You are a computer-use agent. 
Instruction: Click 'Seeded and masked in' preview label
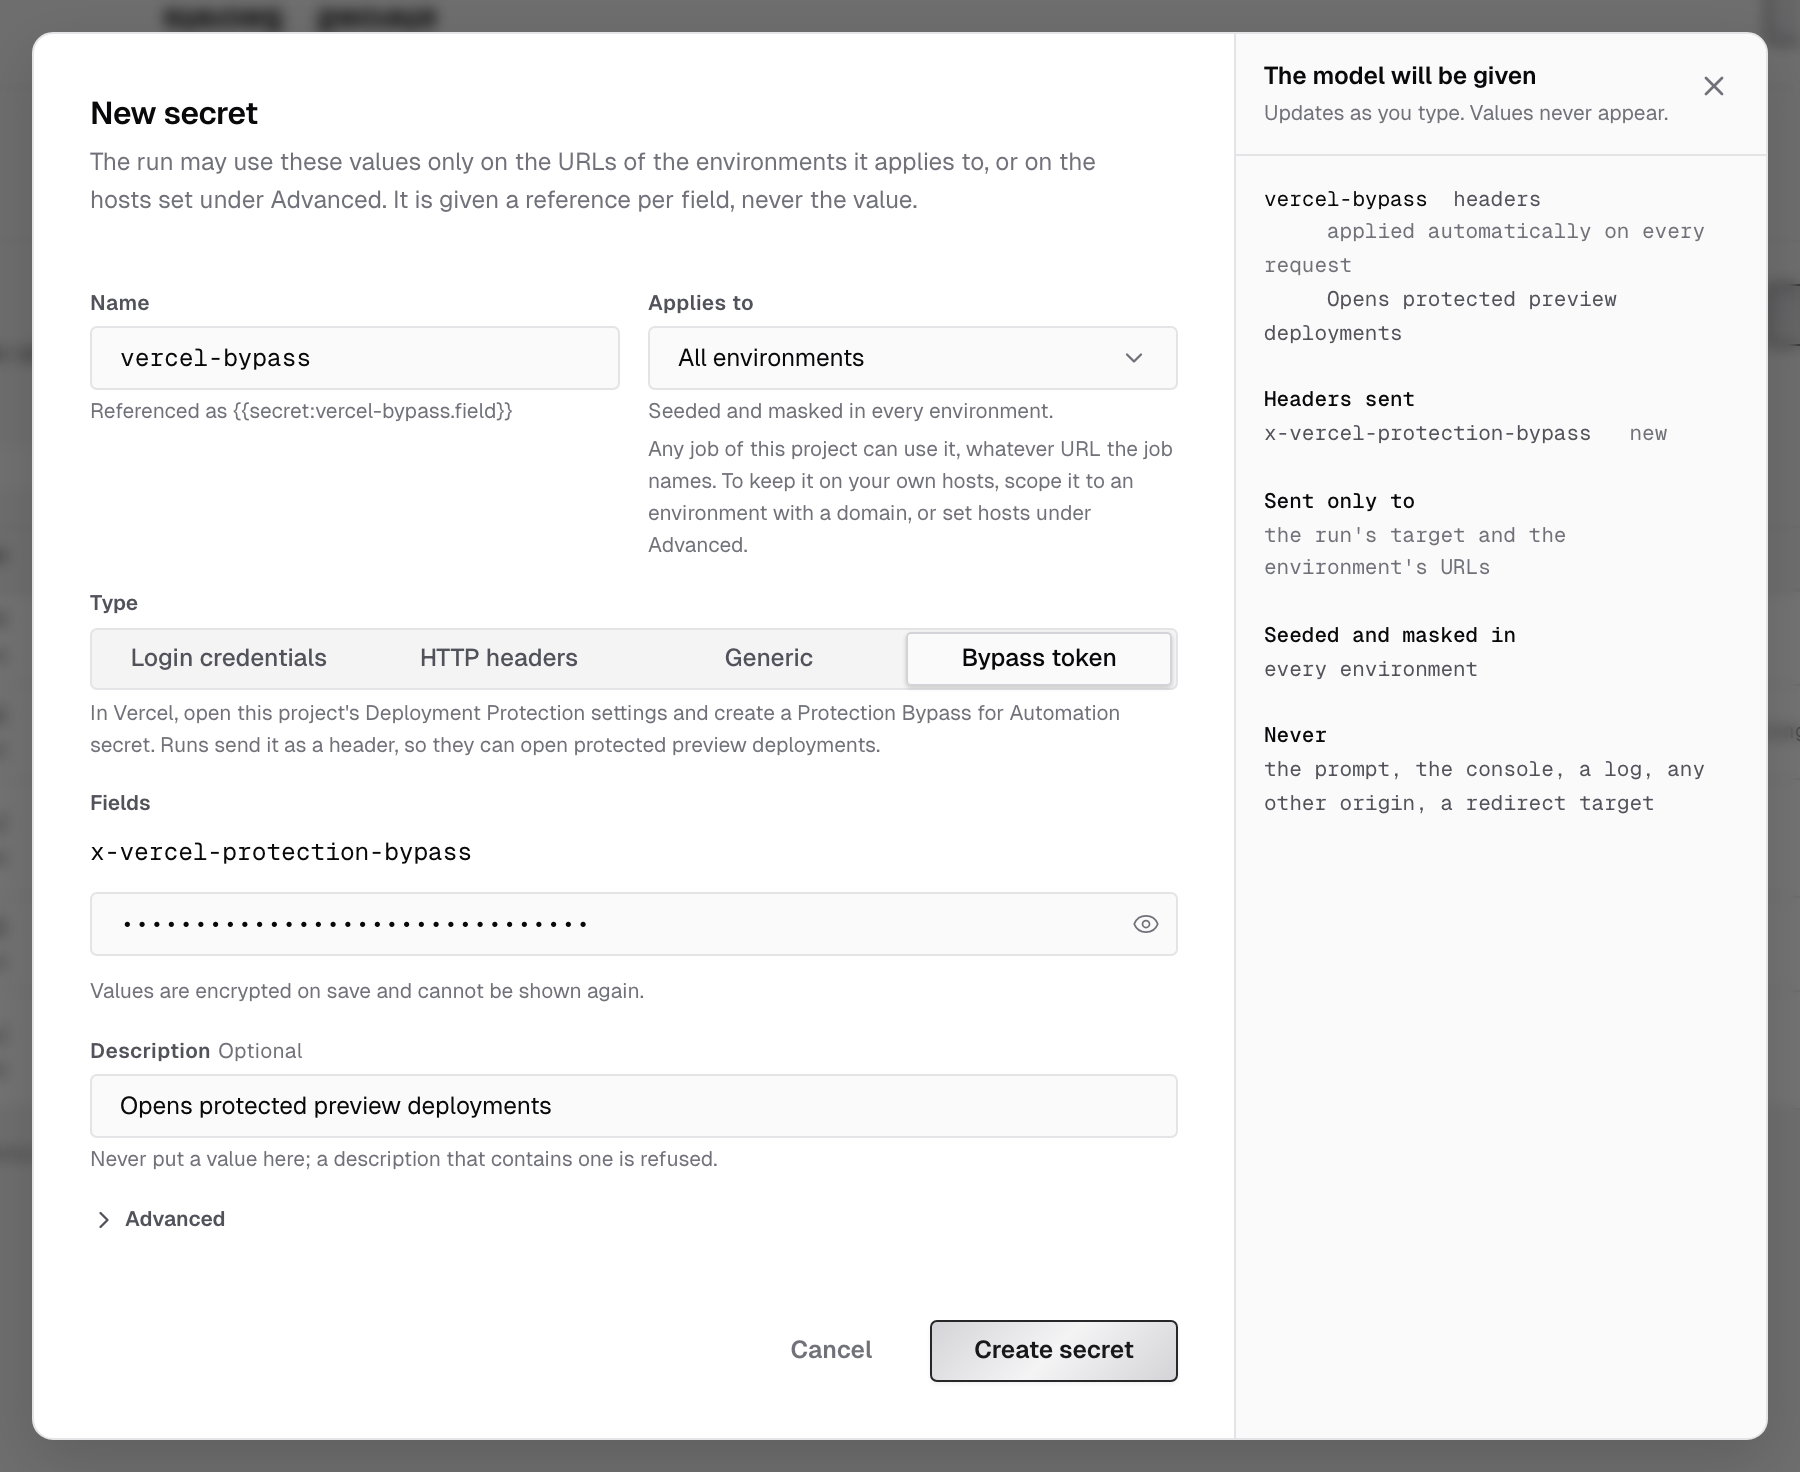(x=1390, y=635)
